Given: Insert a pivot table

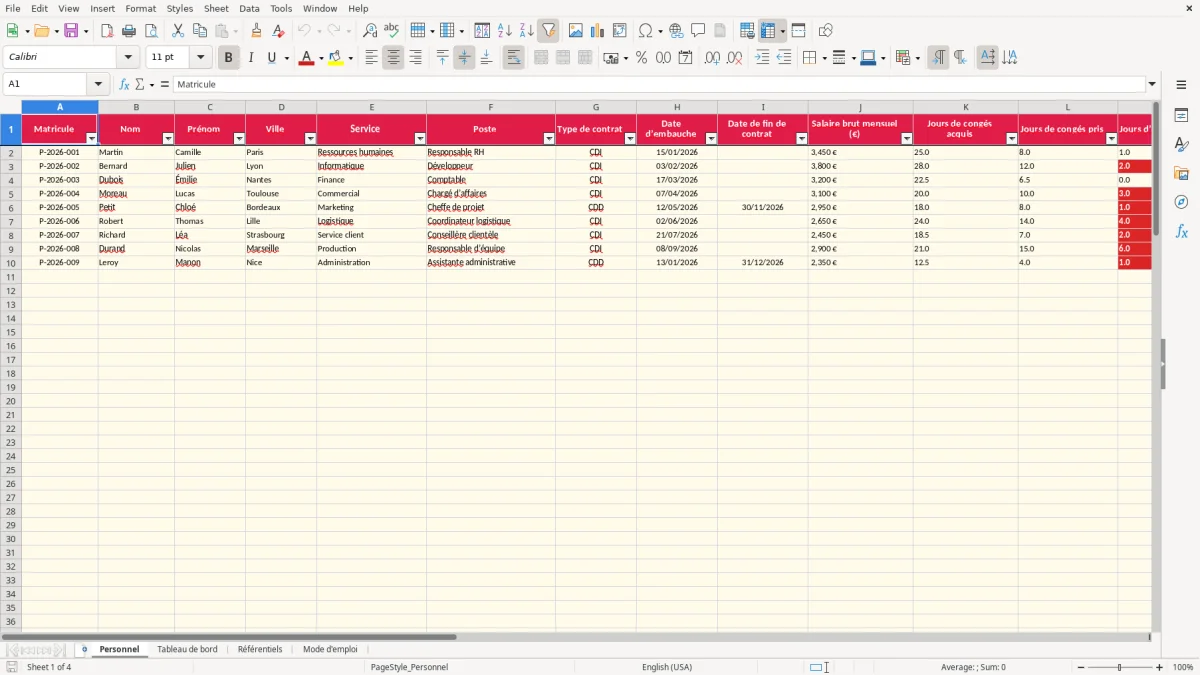Looking at the screenshot, I should pos(620,31).
